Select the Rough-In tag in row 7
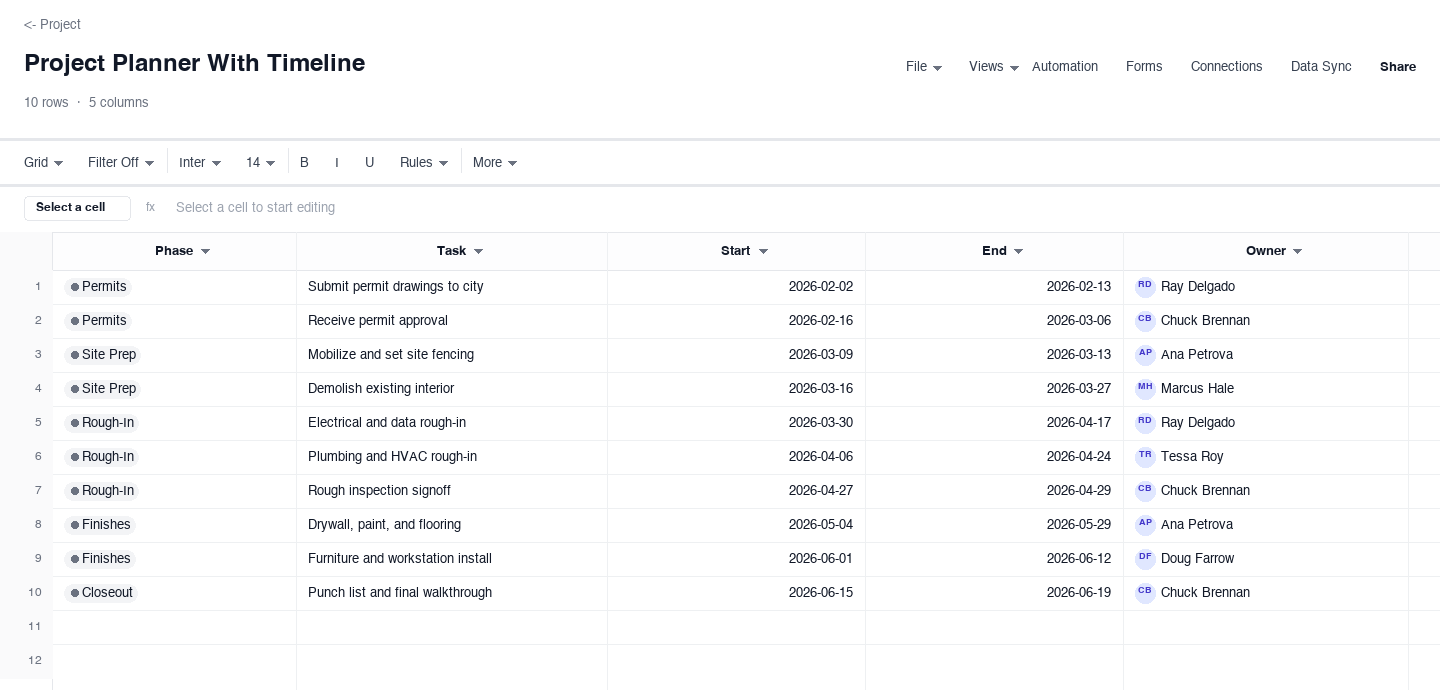The image size is (1440, 690). 101,491
